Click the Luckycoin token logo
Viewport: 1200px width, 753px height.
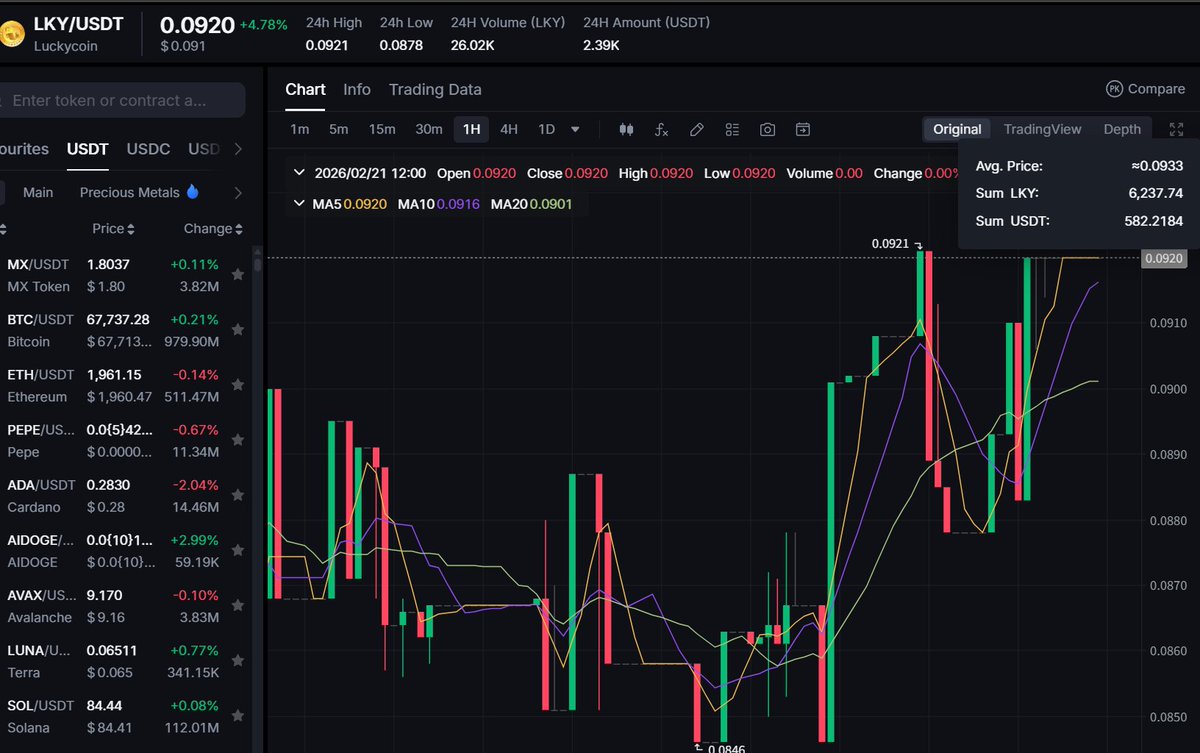pos(14,33)
